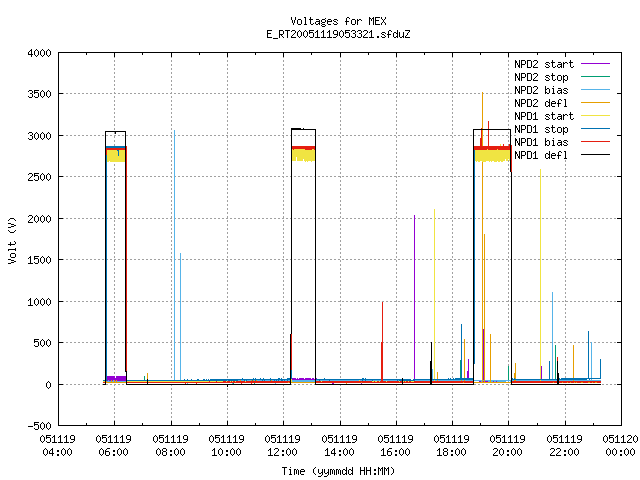This screenshot has width=640, height=480.
Task: Click the 051120 00:00 x-axis label
Action: click(620, 446)
